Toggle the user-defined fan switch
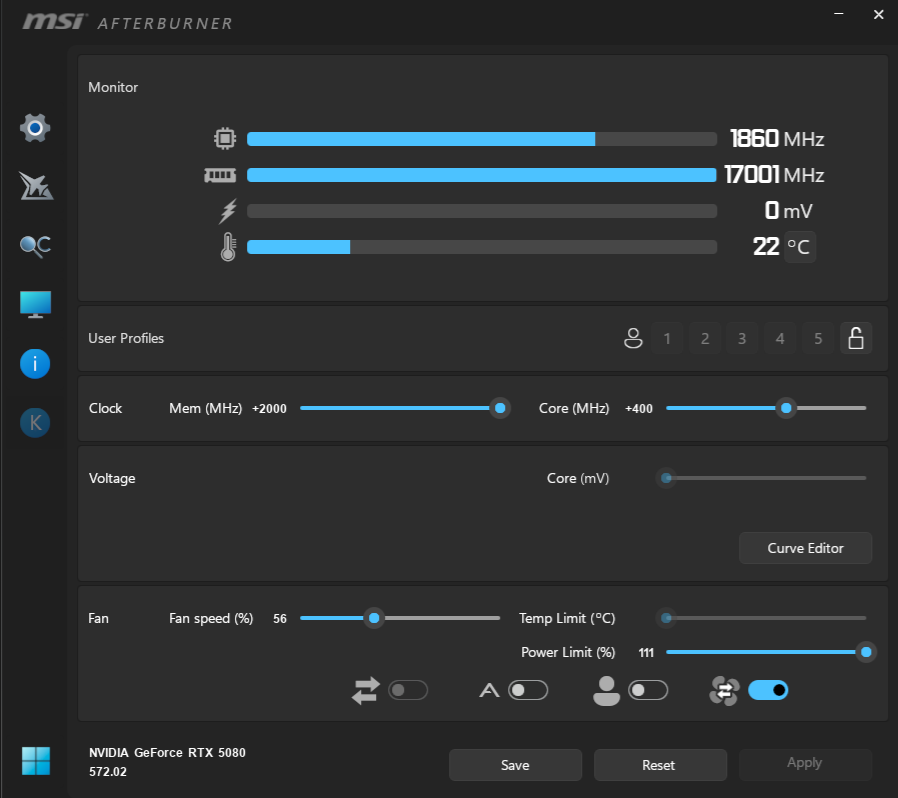The width and height of the screenshot is (898, 798). point(648,690)
